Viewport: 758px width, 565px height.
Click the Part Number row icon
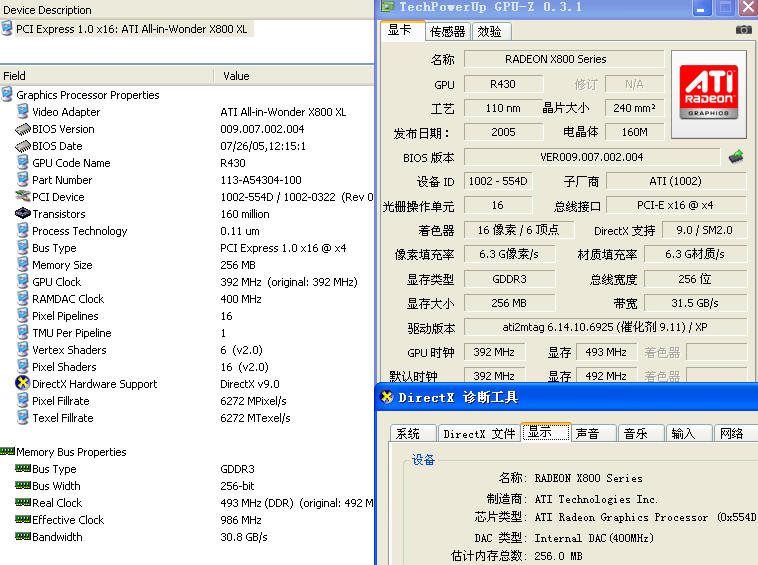click(x=22, y=179)
